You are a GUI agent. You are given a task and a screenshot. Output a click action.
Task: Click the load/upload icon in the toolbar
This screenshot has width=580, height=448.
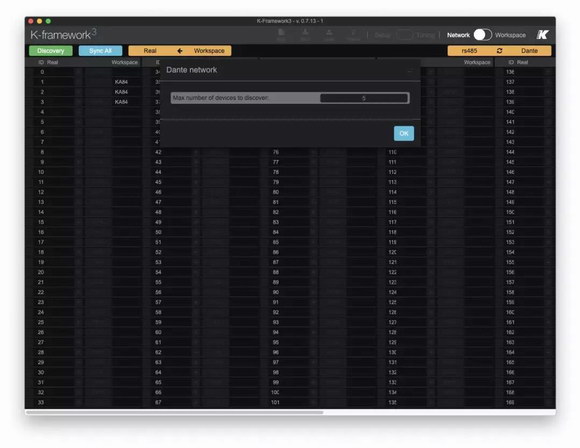(x=329, y=34)
